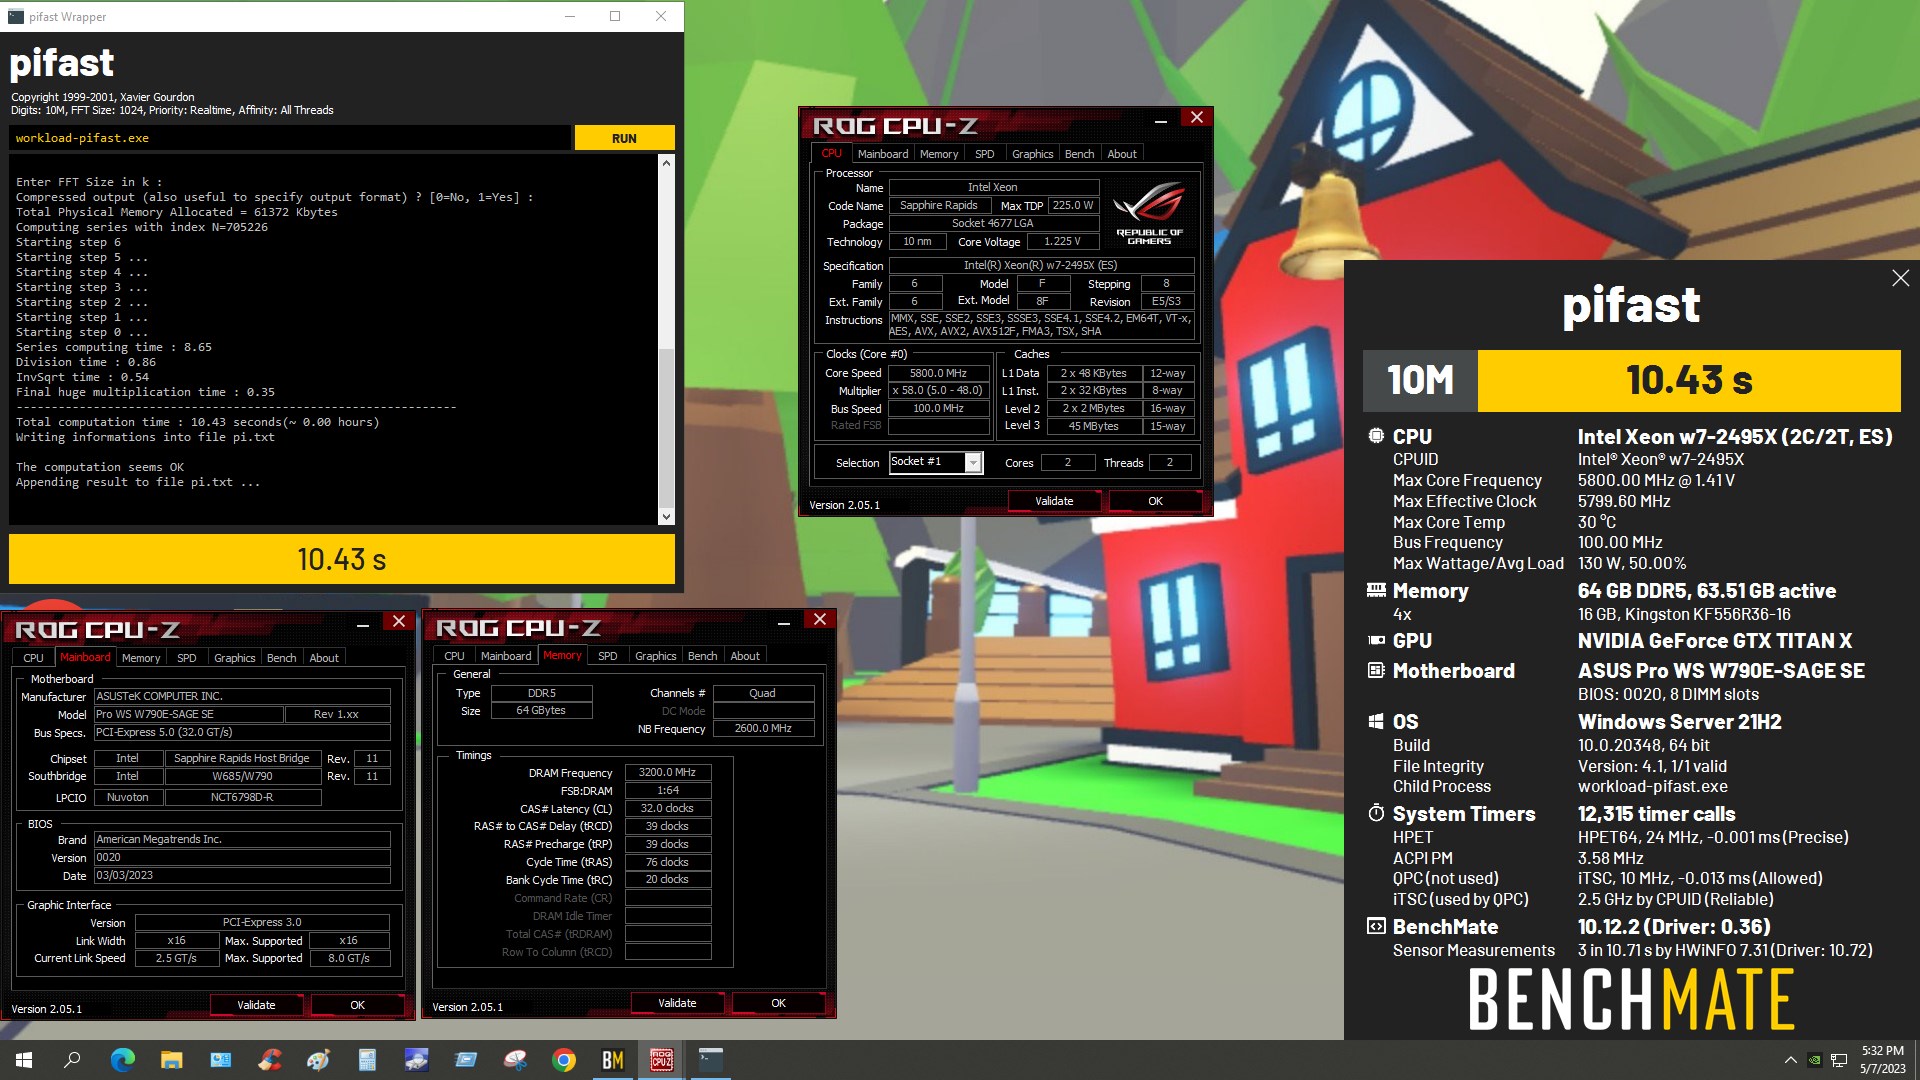Switch to Bench tab in Mainboard CPU-Z window
Screen dimensions: 1920x1080
pyautogui.click(x=281, y=658)
